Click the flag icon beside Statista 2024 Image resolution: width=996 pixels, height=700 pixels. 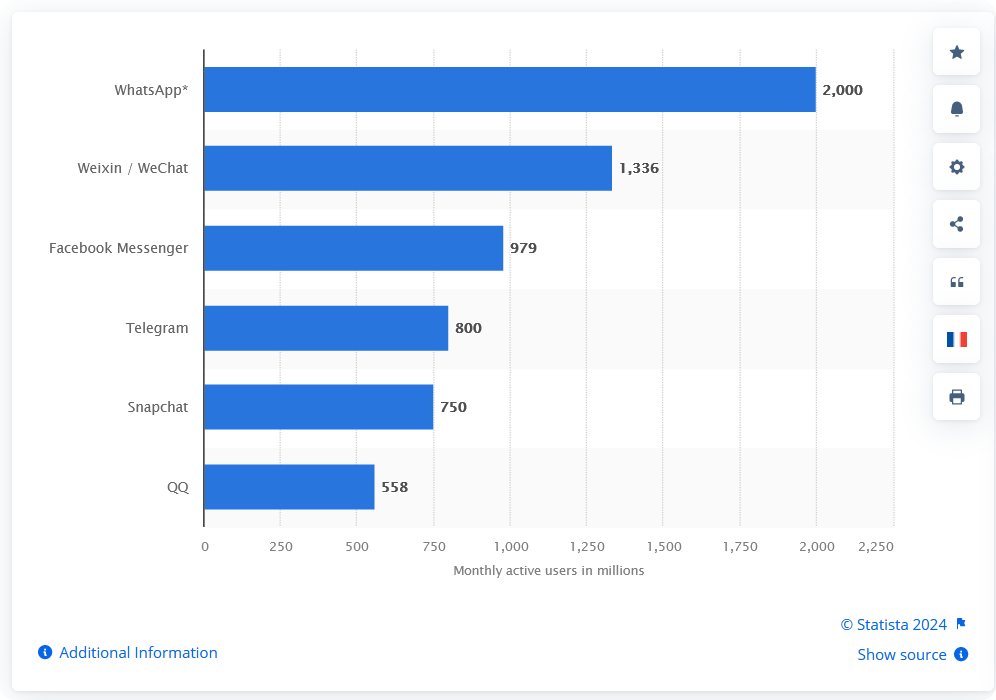(961, 624)
